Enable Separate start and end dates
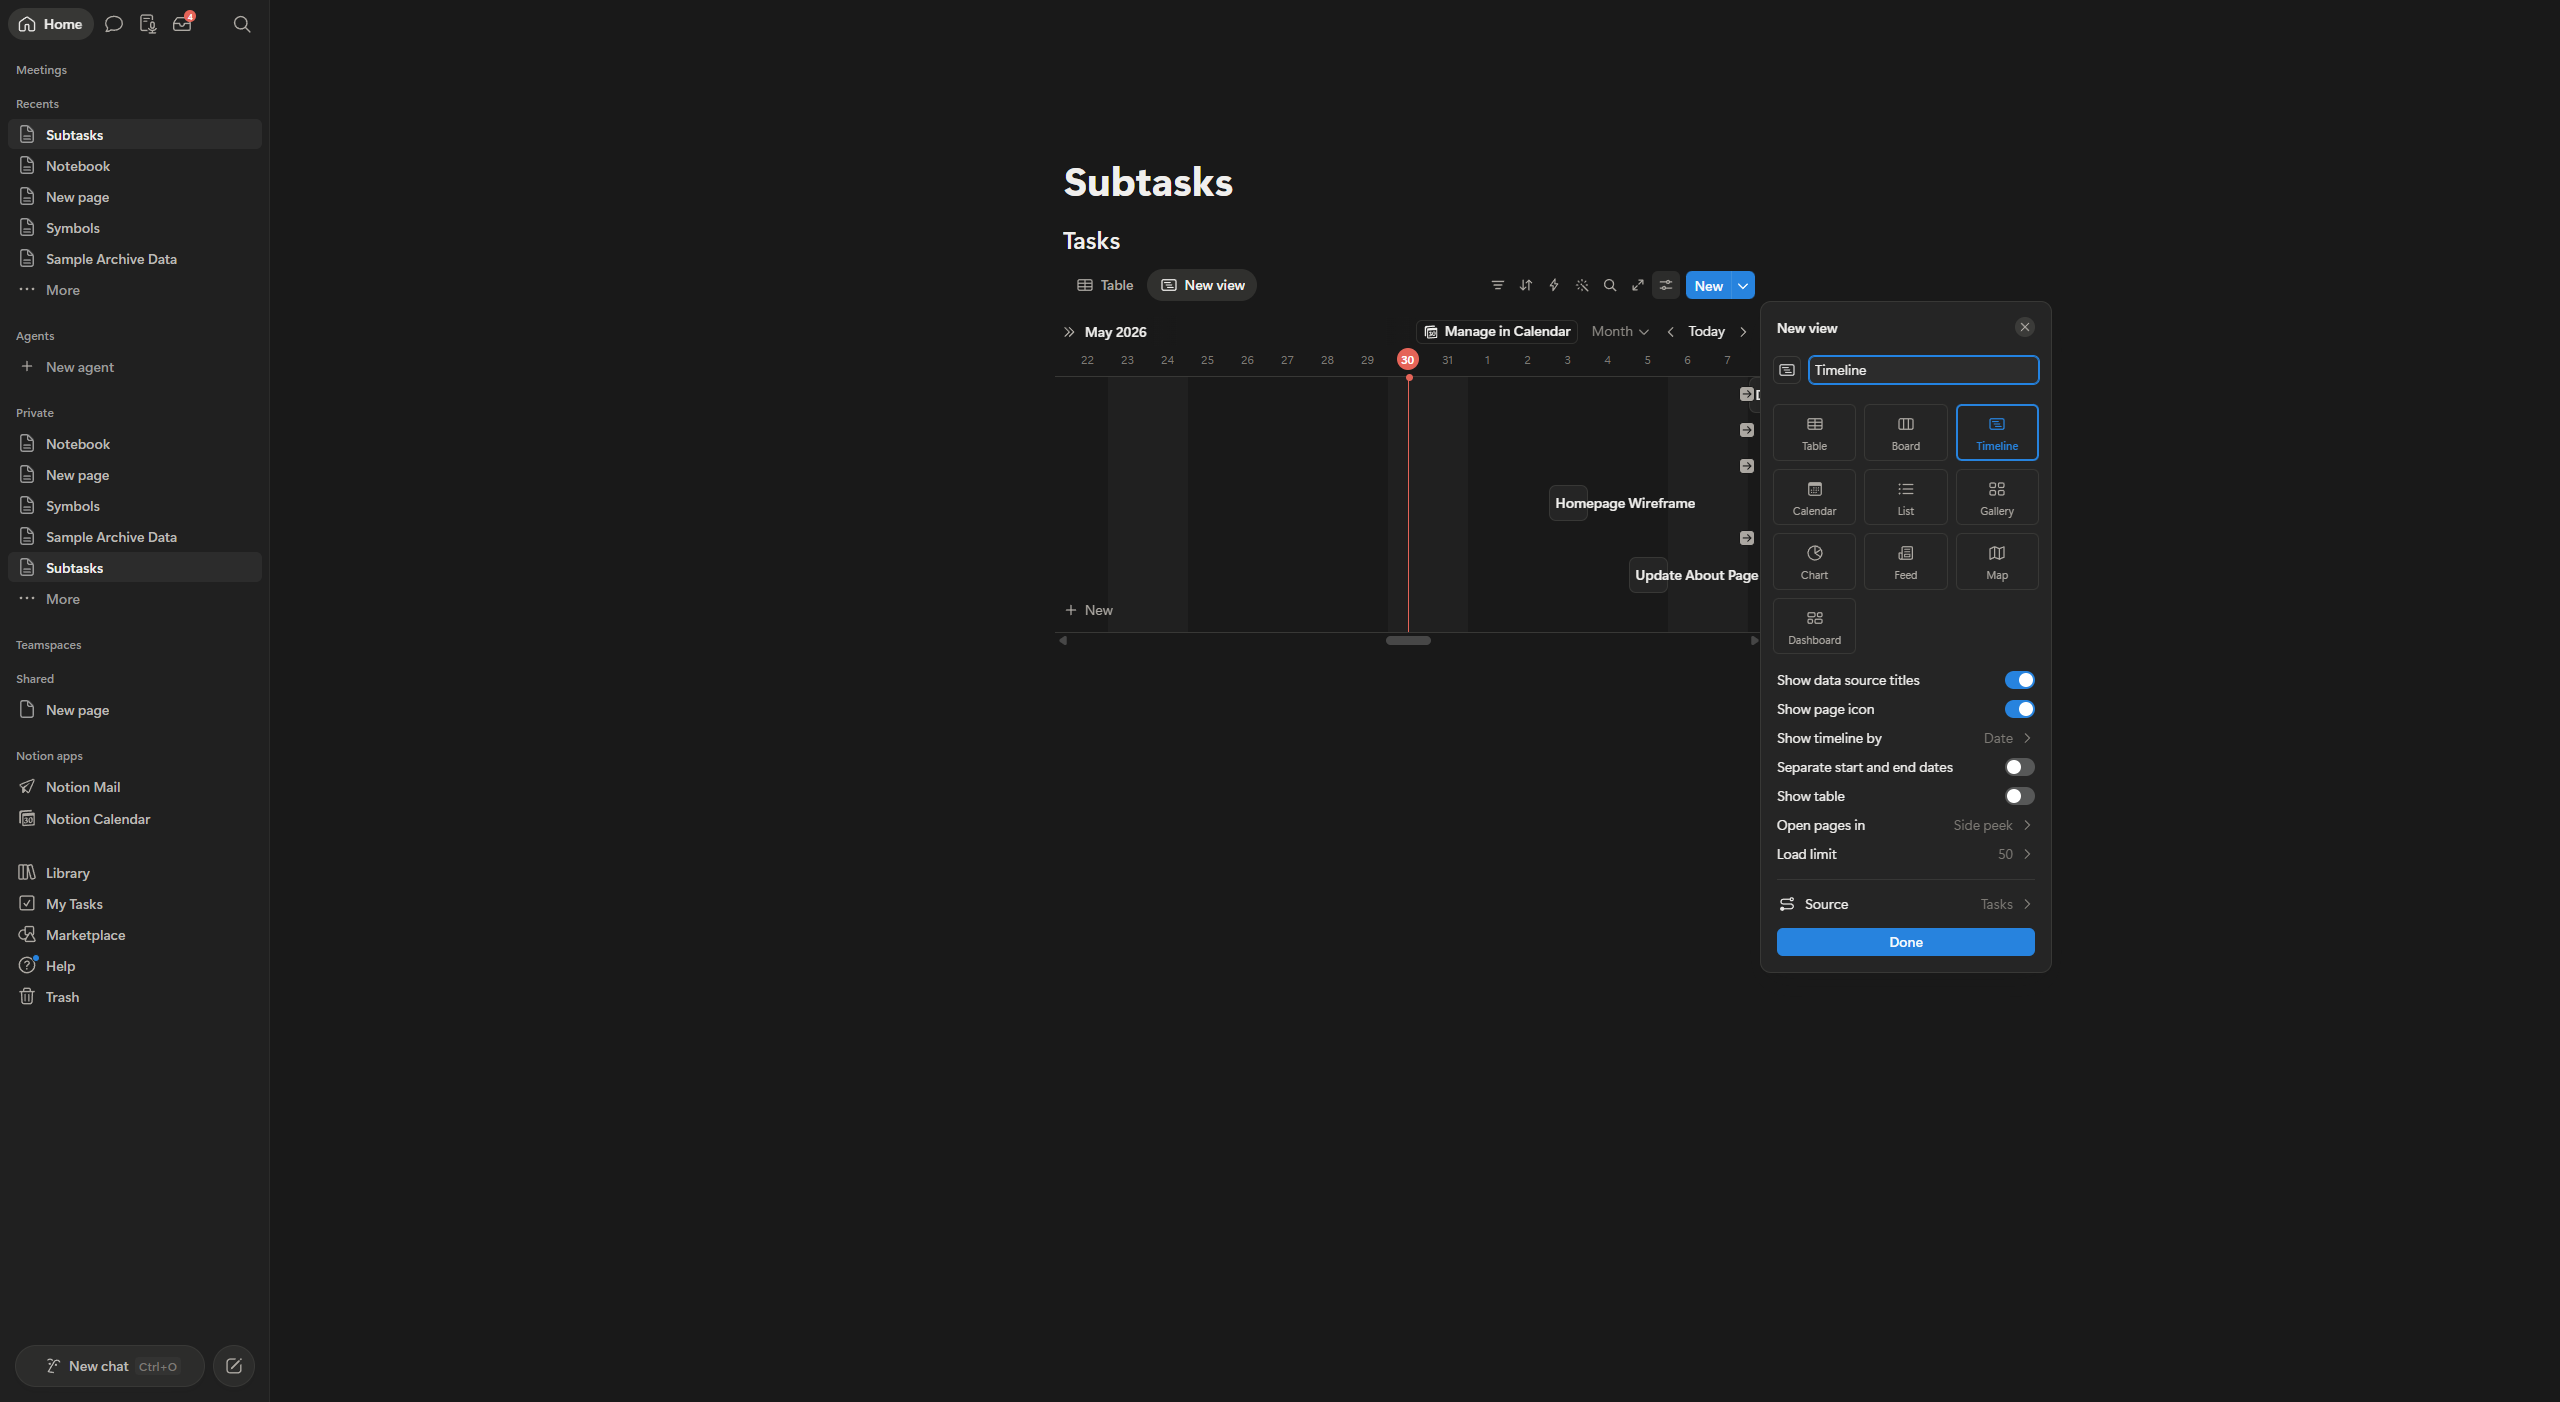The width and height of the screenshot is (2560, 1402). coord(2019,767)
